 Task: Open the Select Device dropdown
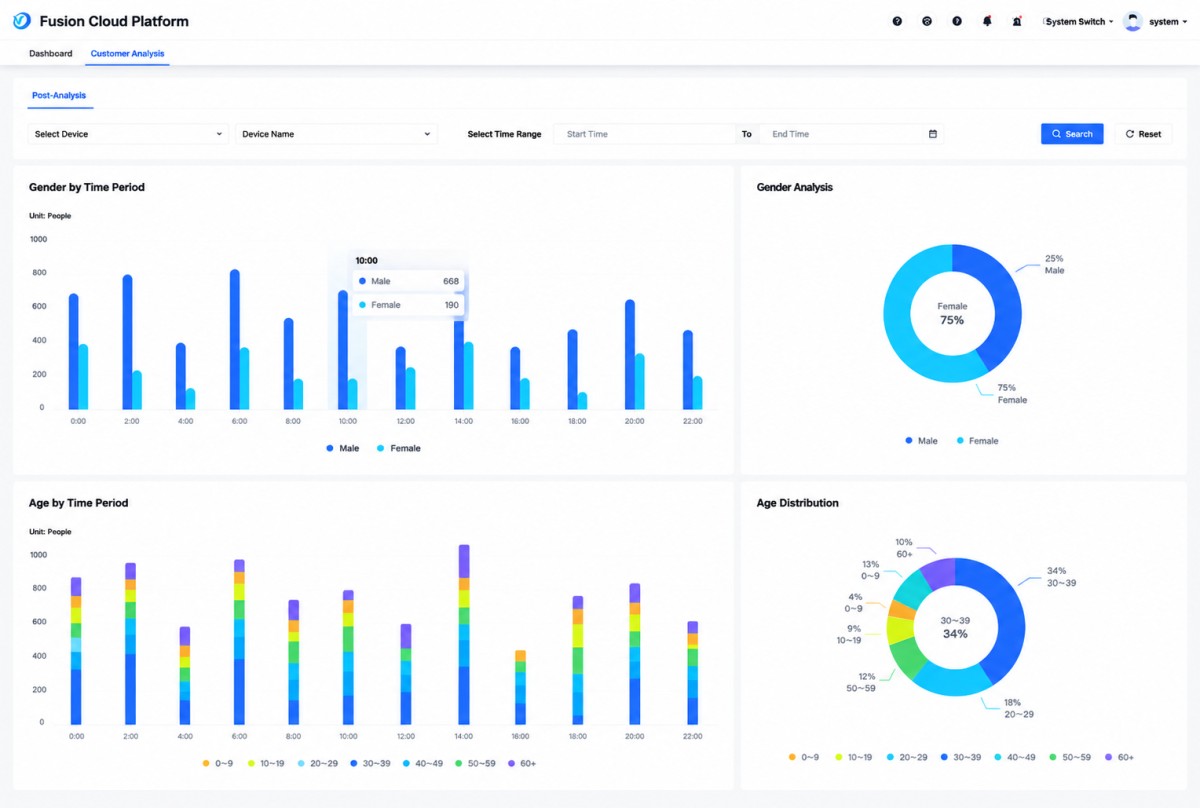tap(128, 134)
